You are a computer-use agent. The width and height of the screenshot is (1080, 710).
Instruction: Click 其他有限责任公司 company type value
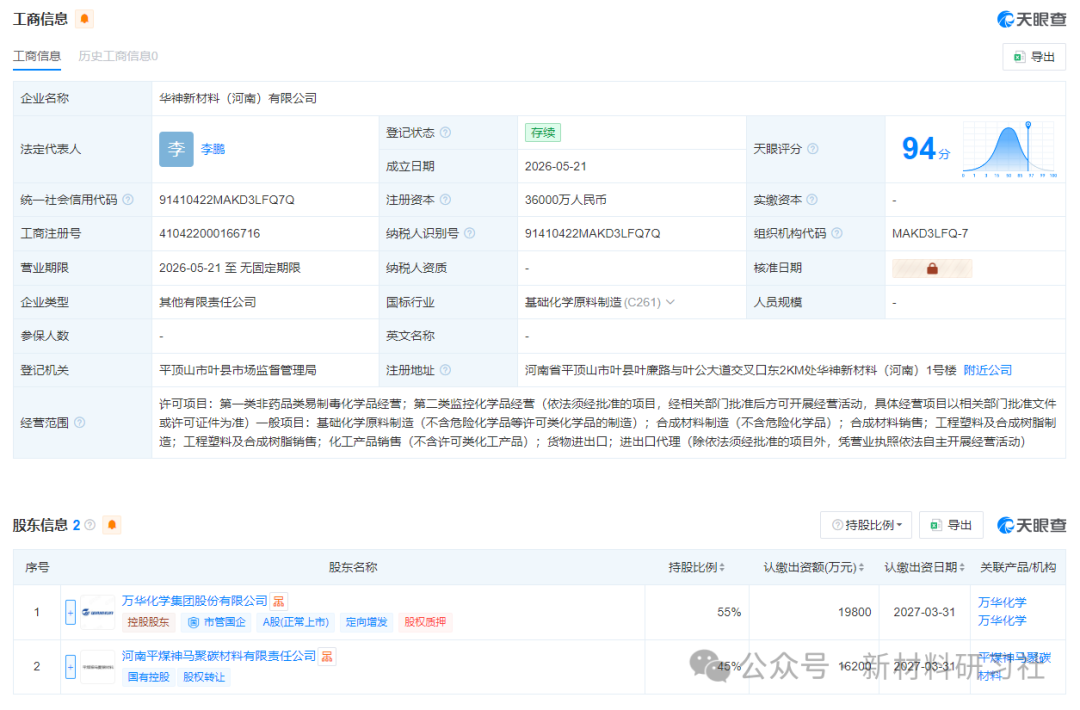(207, 302)
